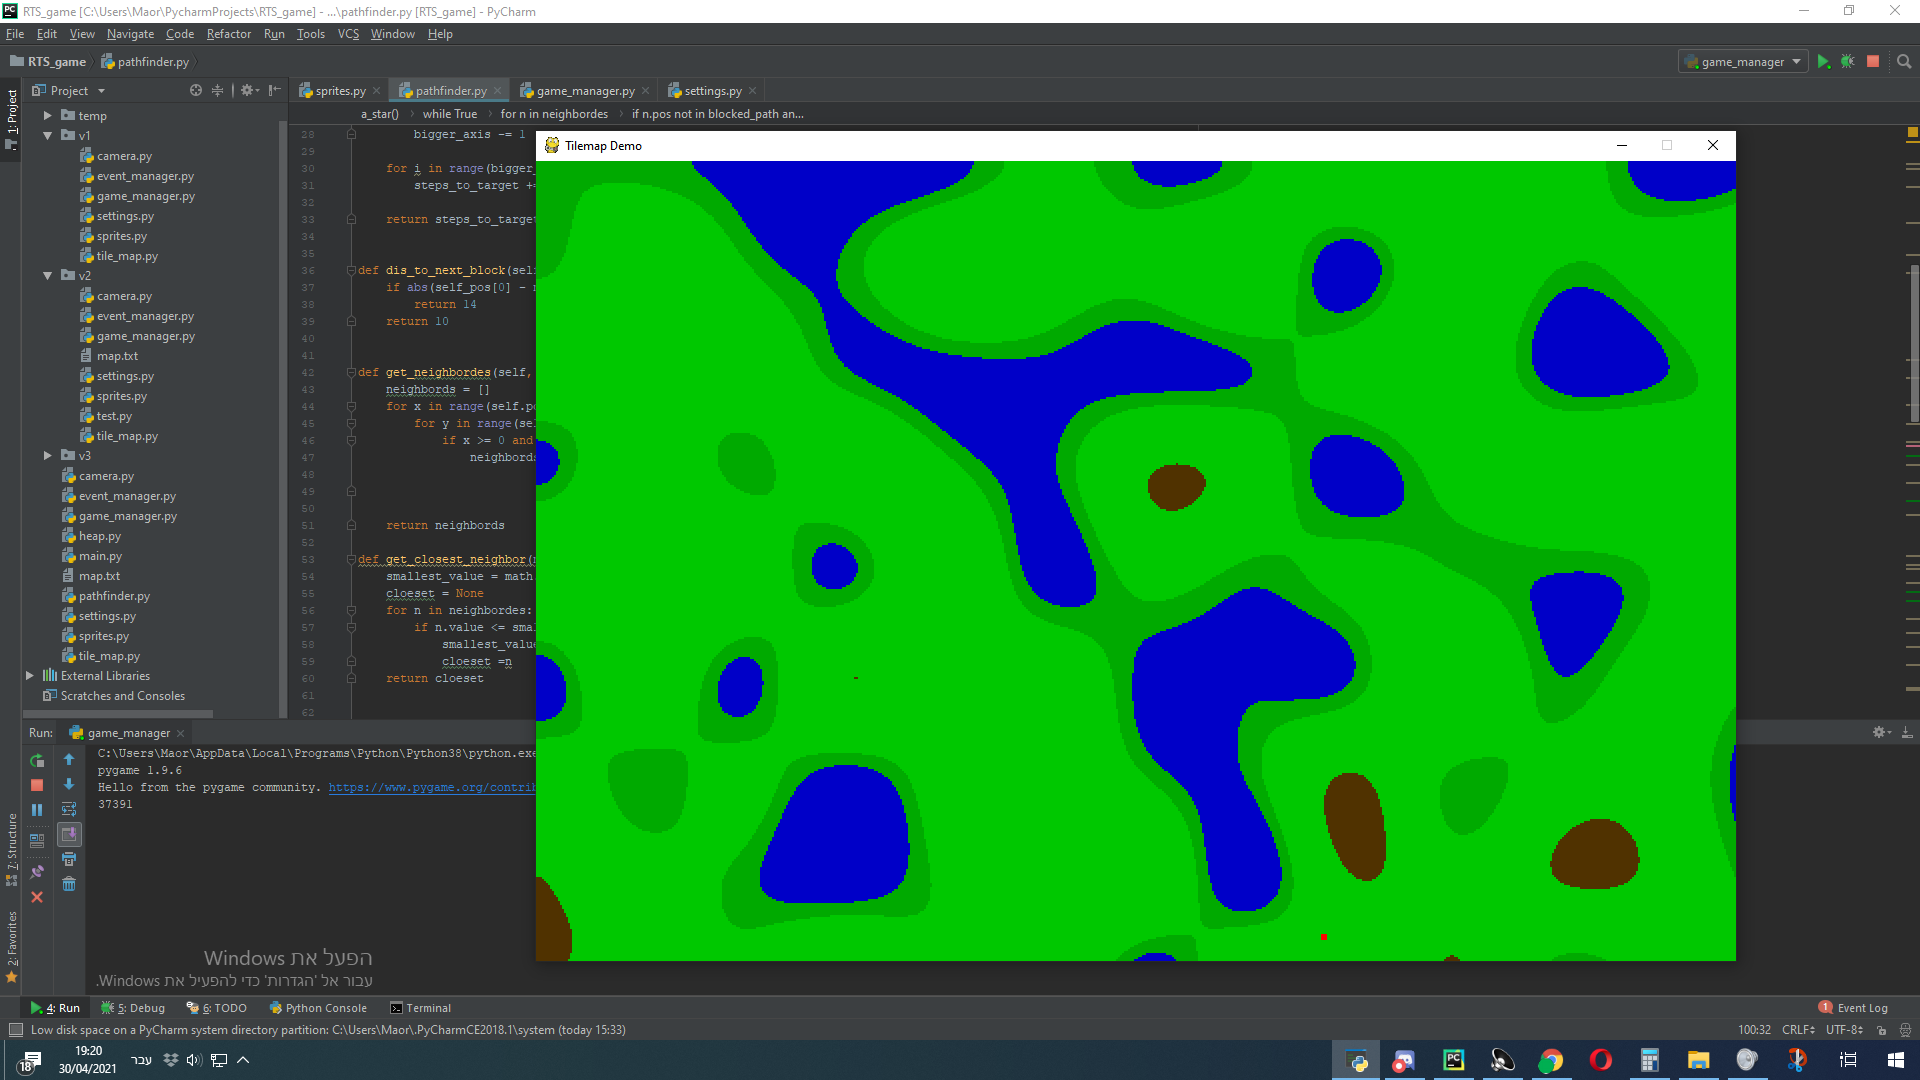Pause output with the pause icon
The height and width of the screenshot is (1080, 1920).
[x=37, y=810]
